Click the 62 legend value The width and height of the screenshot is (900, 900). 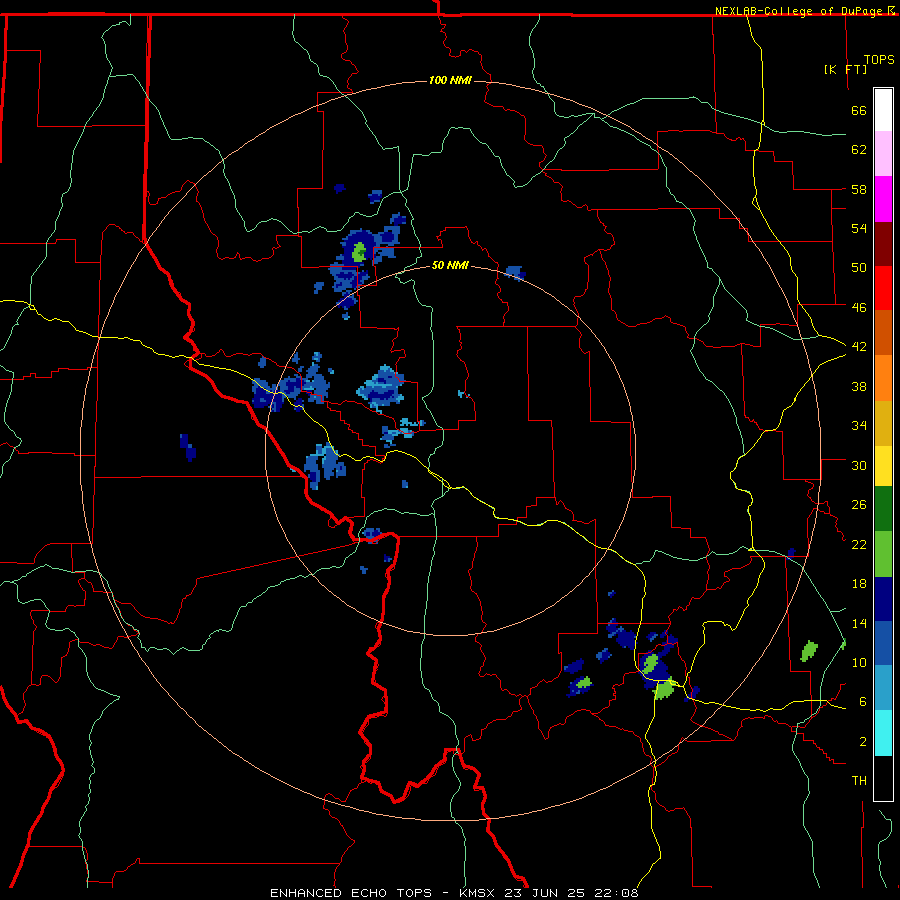pyautogui.click(x=859, y=150)
